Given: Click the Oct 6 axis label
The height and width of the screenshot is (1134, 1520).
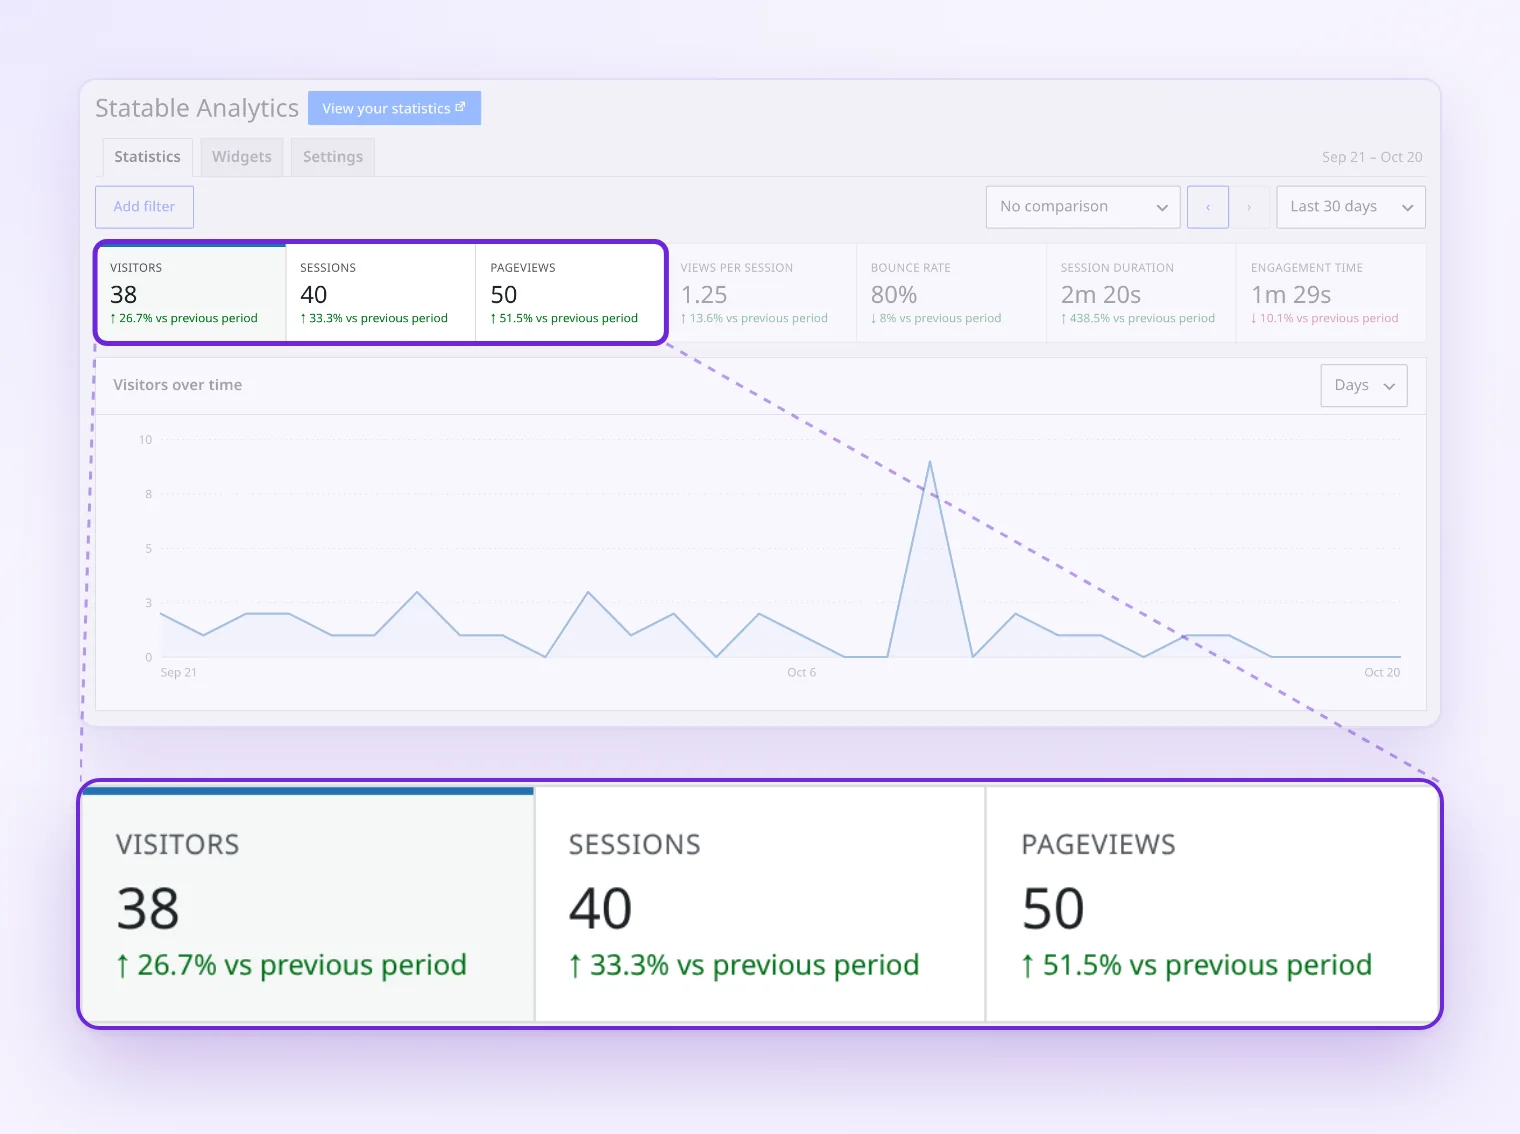Looking at the screenshot, I should pos(801,672).
